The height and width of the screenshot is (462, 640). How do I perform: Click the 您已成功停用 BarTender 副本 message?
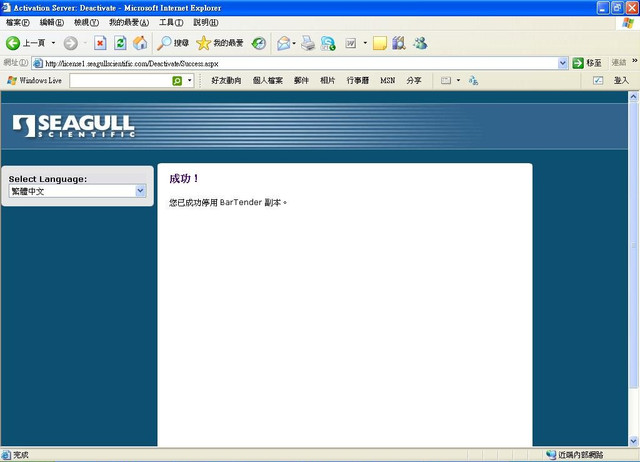tap(228, 202)
